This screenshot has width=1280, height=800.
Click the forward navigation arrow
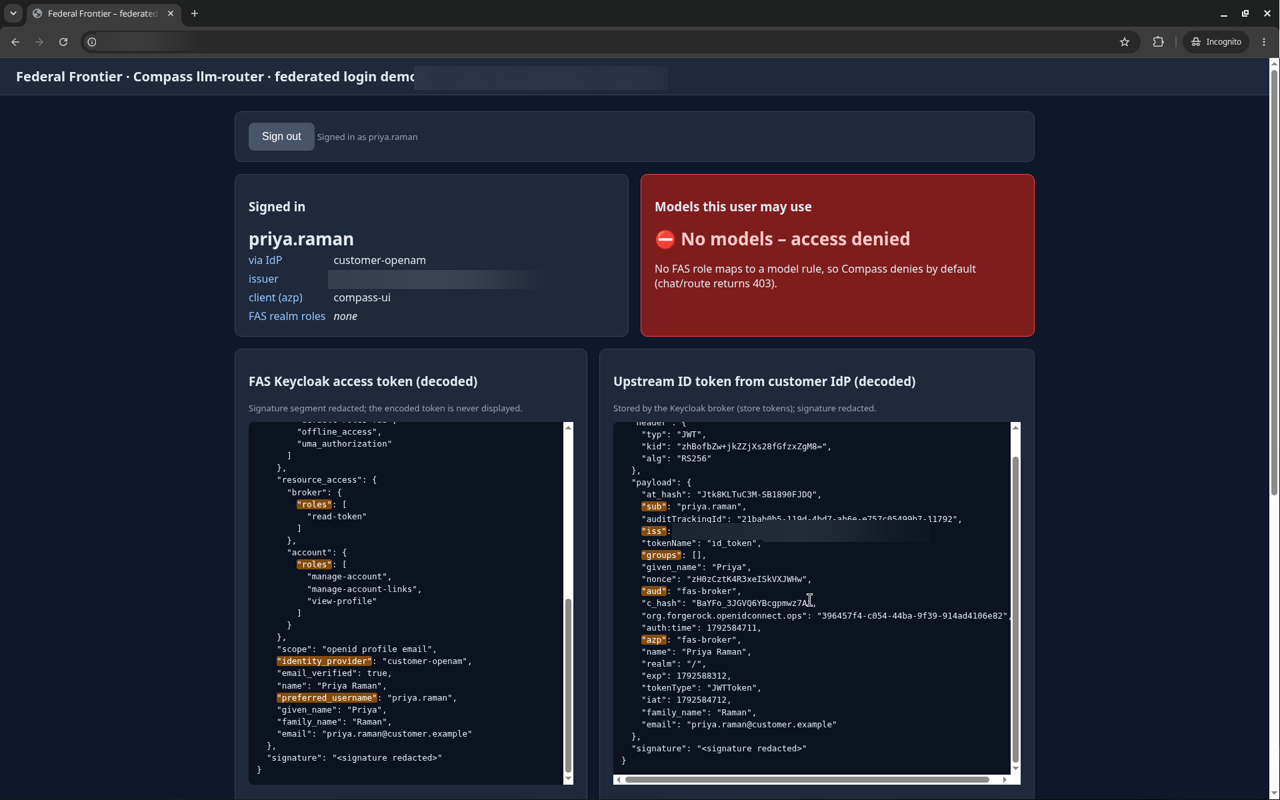39,42
